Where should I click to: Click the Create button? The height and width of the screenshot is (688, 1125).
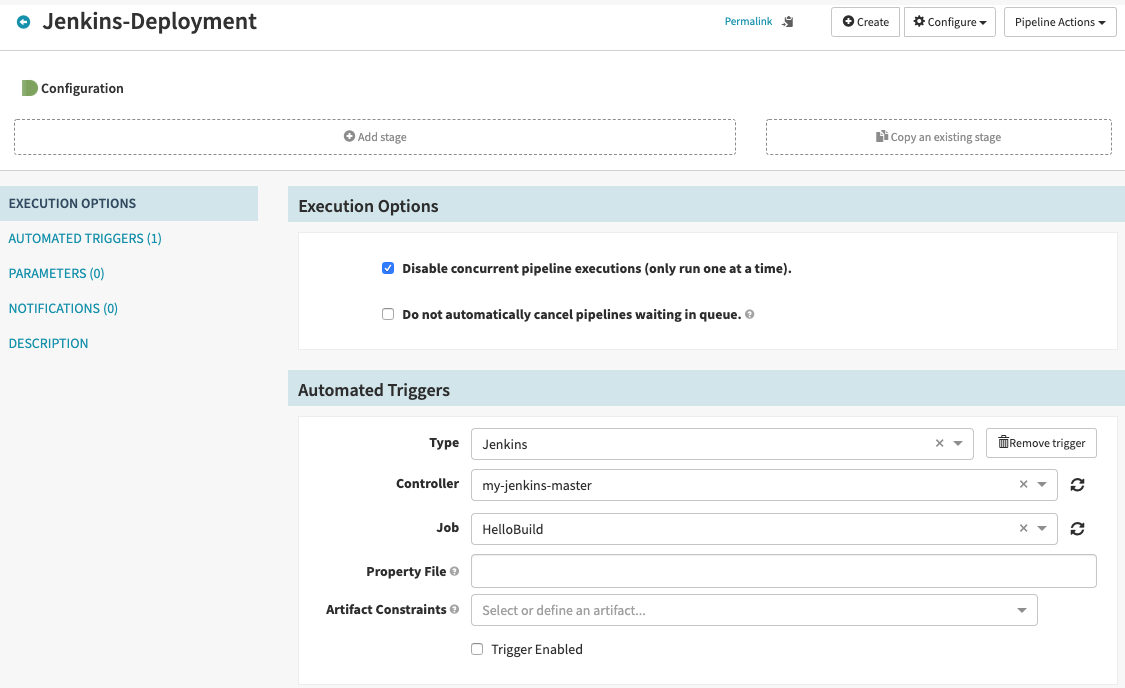[865, 22]
